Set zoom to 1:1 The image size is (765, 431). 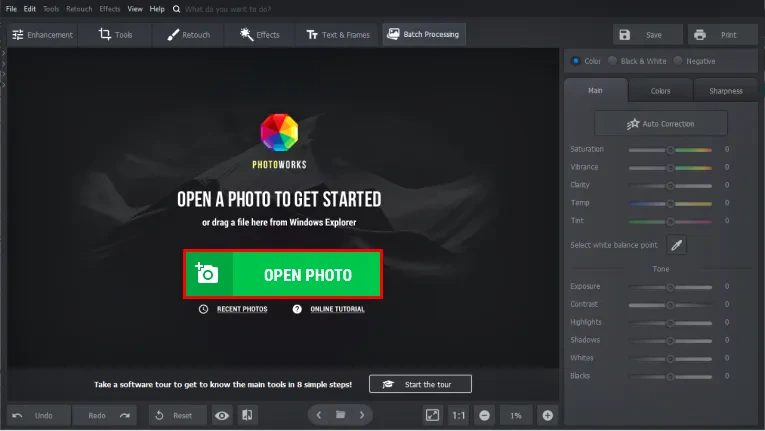(459, 416)
